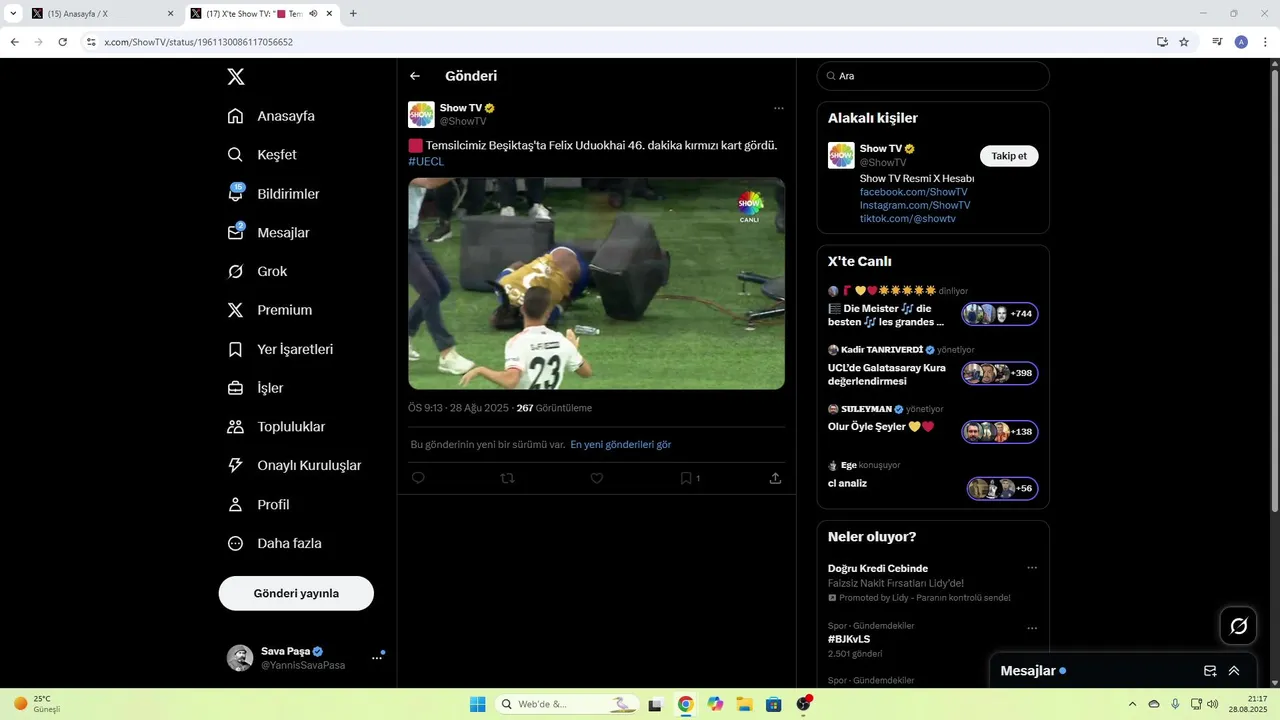
Task: Go back with Gönderi arrow
Action: point(415,76)
